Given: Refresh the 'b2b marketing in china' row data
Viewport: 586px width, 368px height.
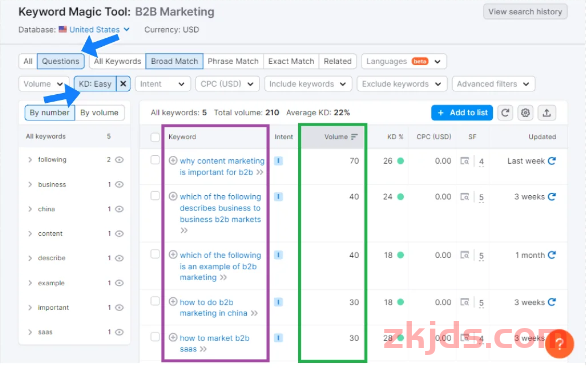Looking at the screenshot, I should click(x=552, y=302).
